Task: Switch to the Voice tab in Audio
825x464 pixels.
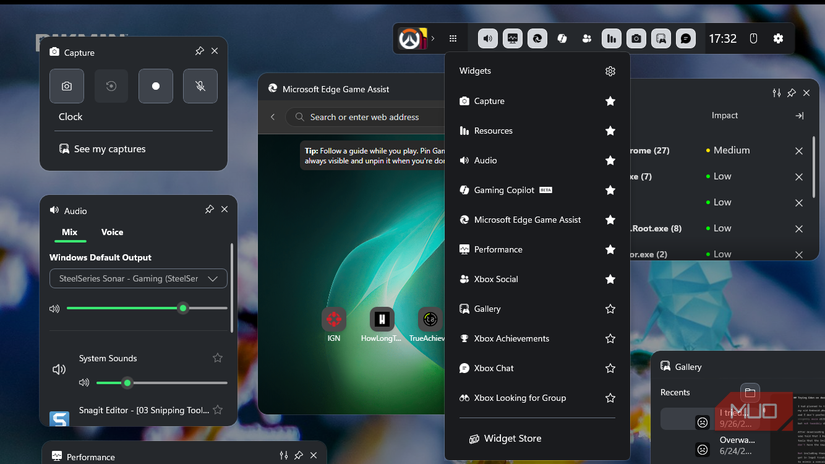Action: tap(112, 232)
